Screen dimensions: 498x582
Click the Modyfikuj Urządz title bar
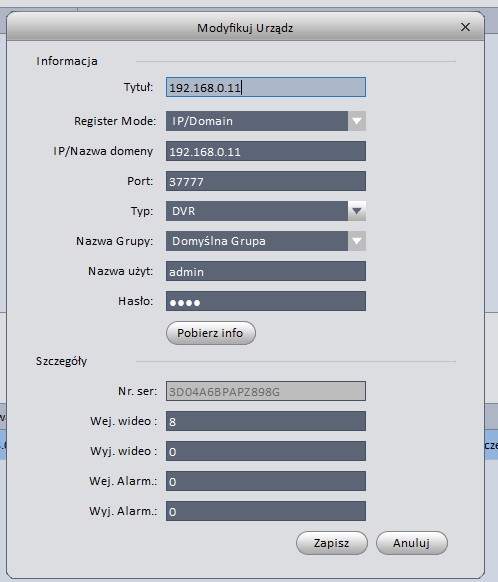click(245, 27)
